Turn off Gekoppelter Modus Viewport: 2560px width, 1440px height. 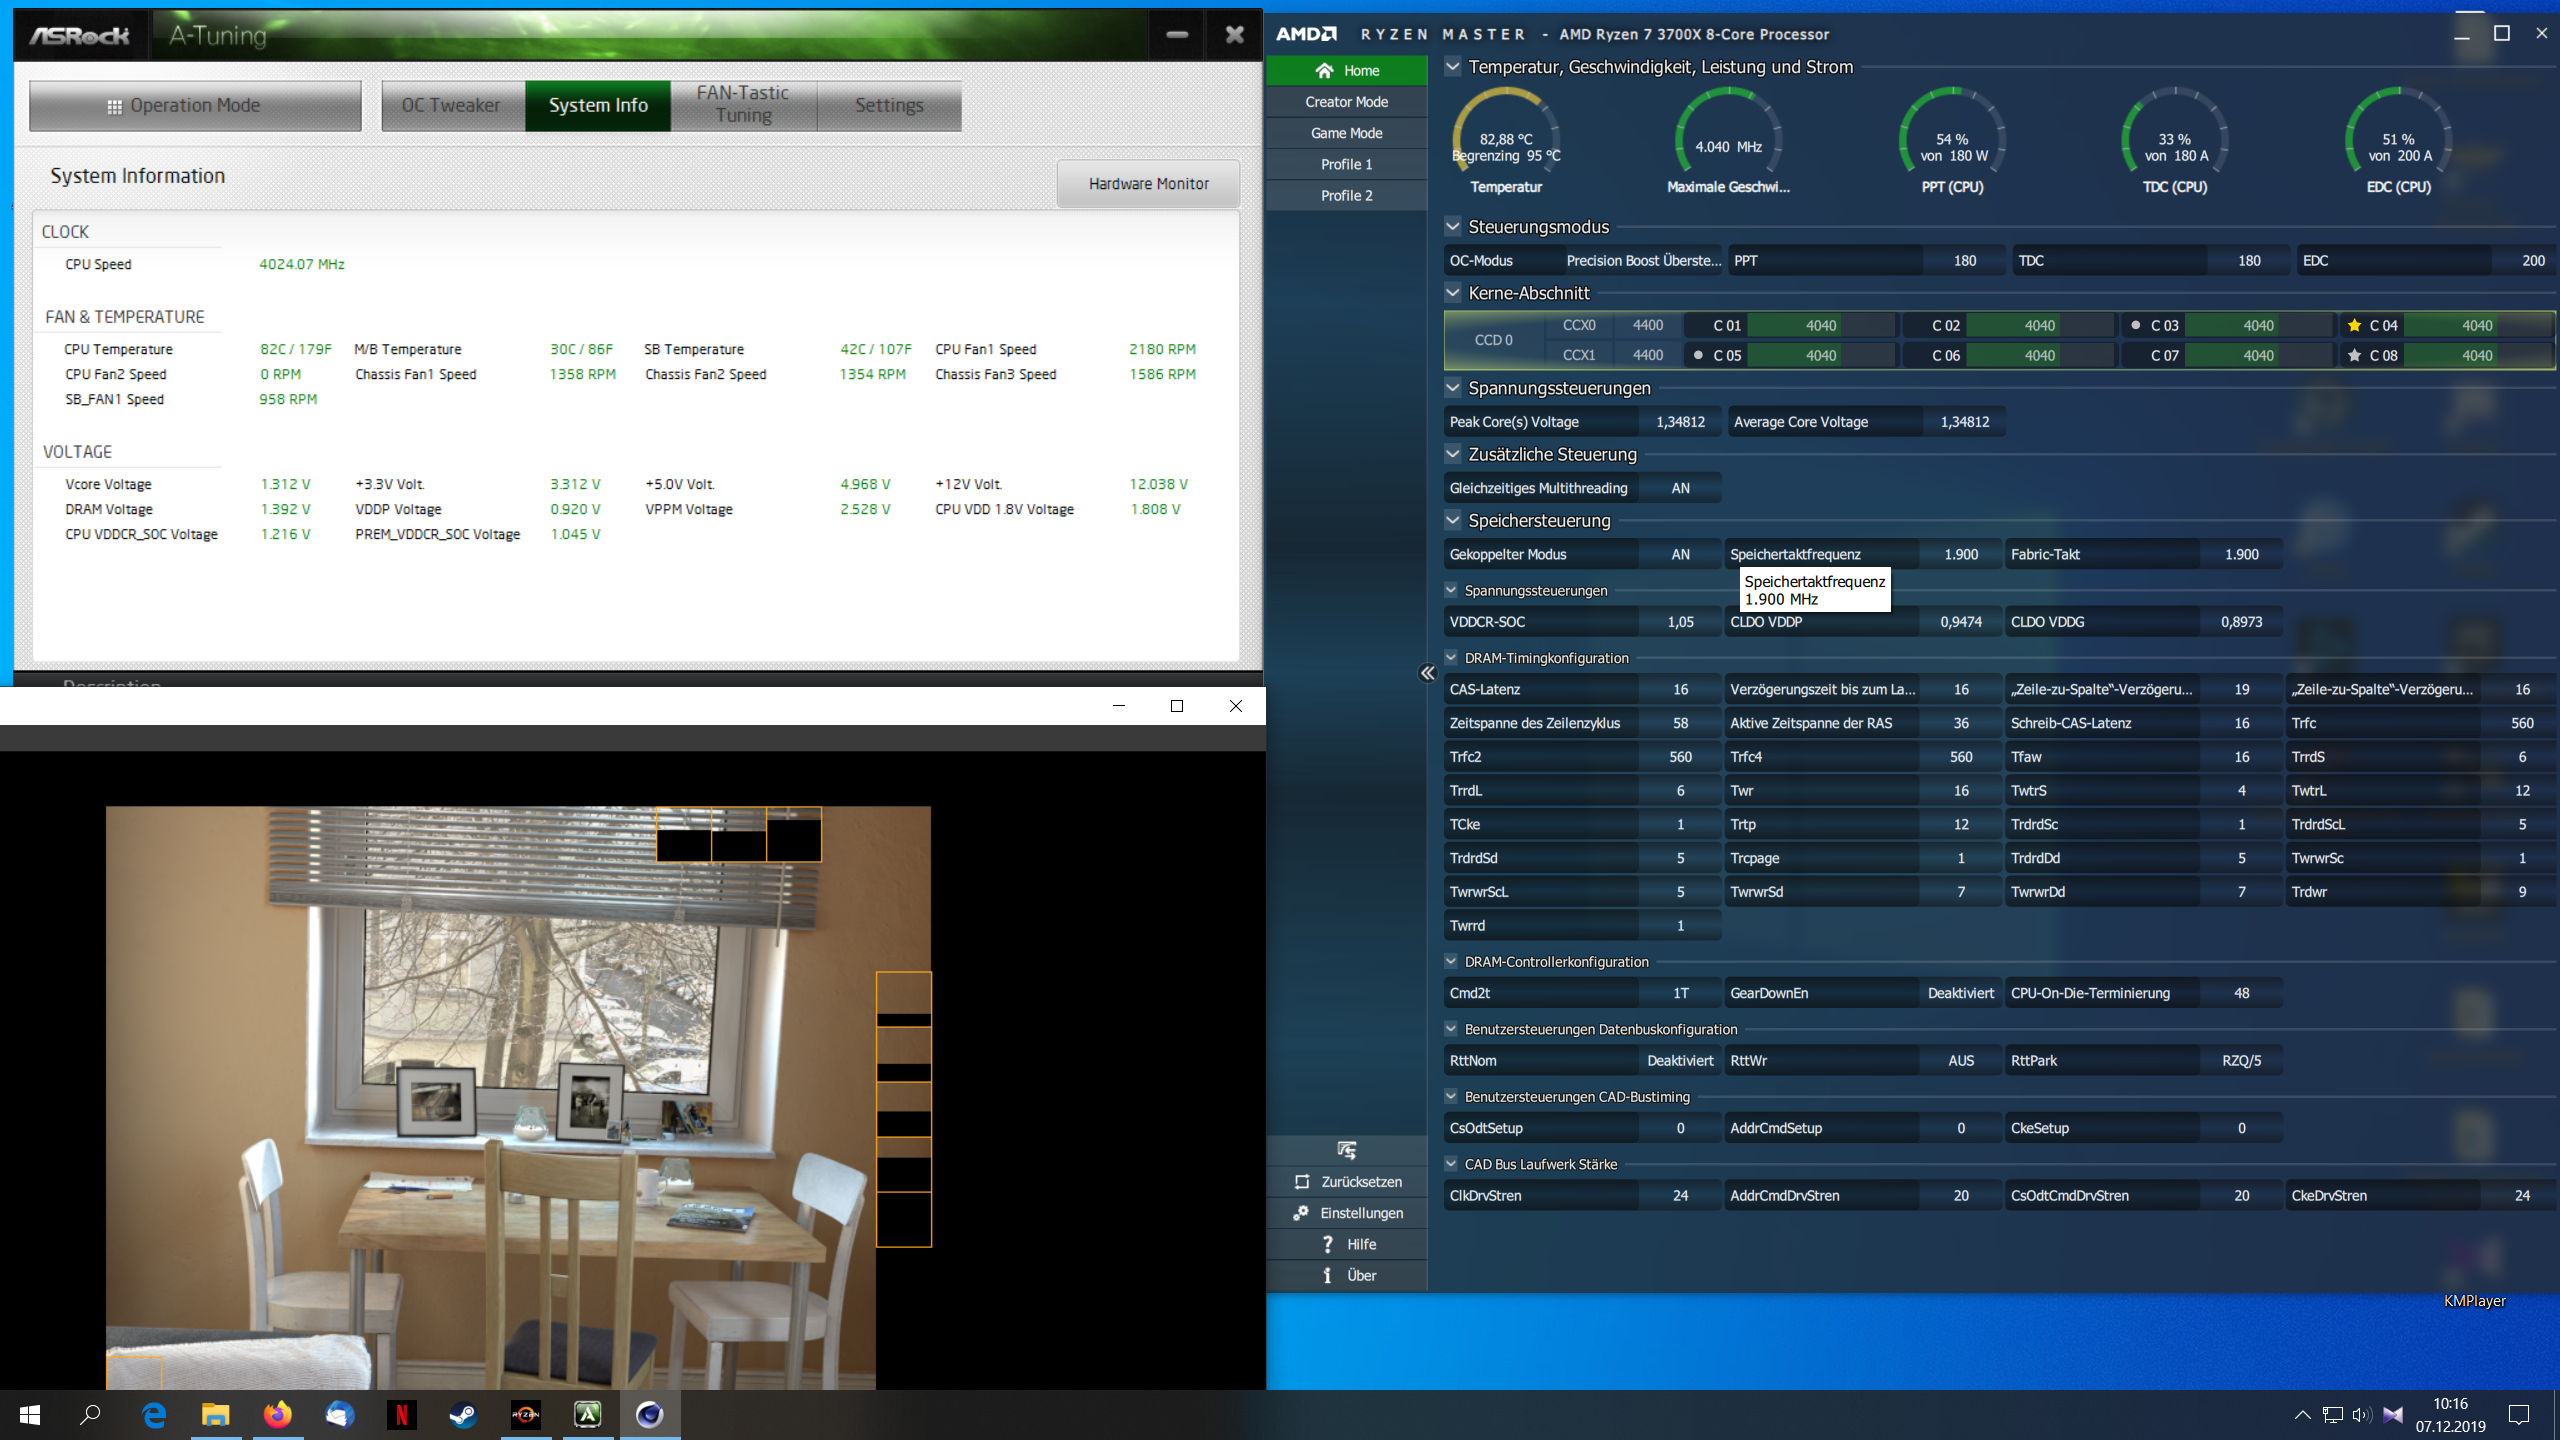point(1680,553)
